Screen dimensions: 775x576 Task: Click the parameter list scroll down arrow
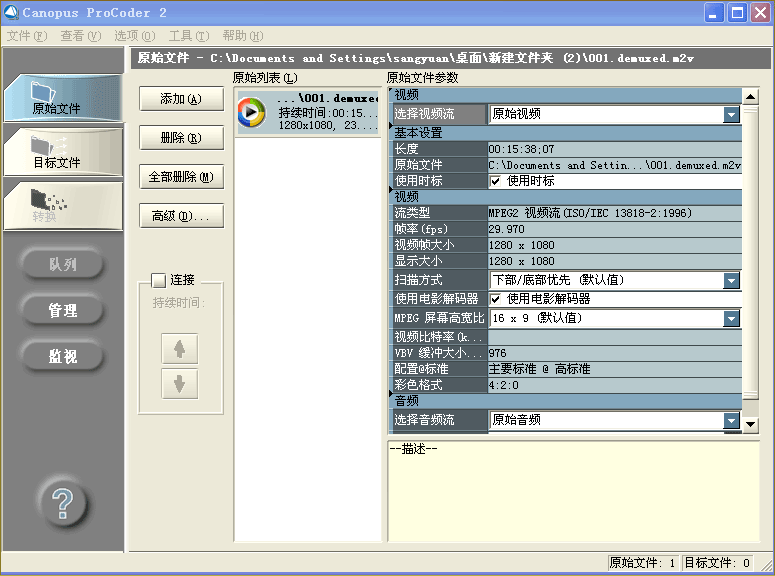[x=750, y=424]
